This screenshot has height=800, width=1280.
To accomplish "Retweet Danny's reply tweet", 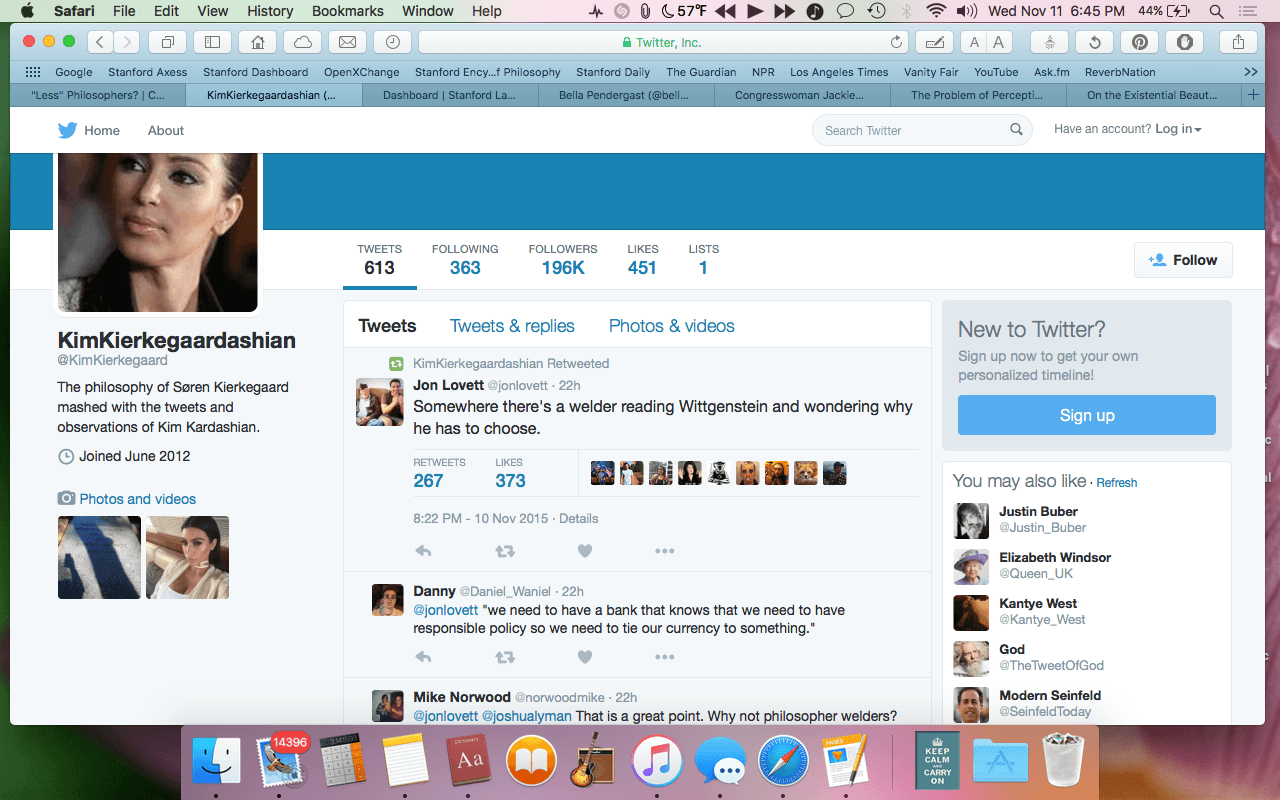I will 505,657.
